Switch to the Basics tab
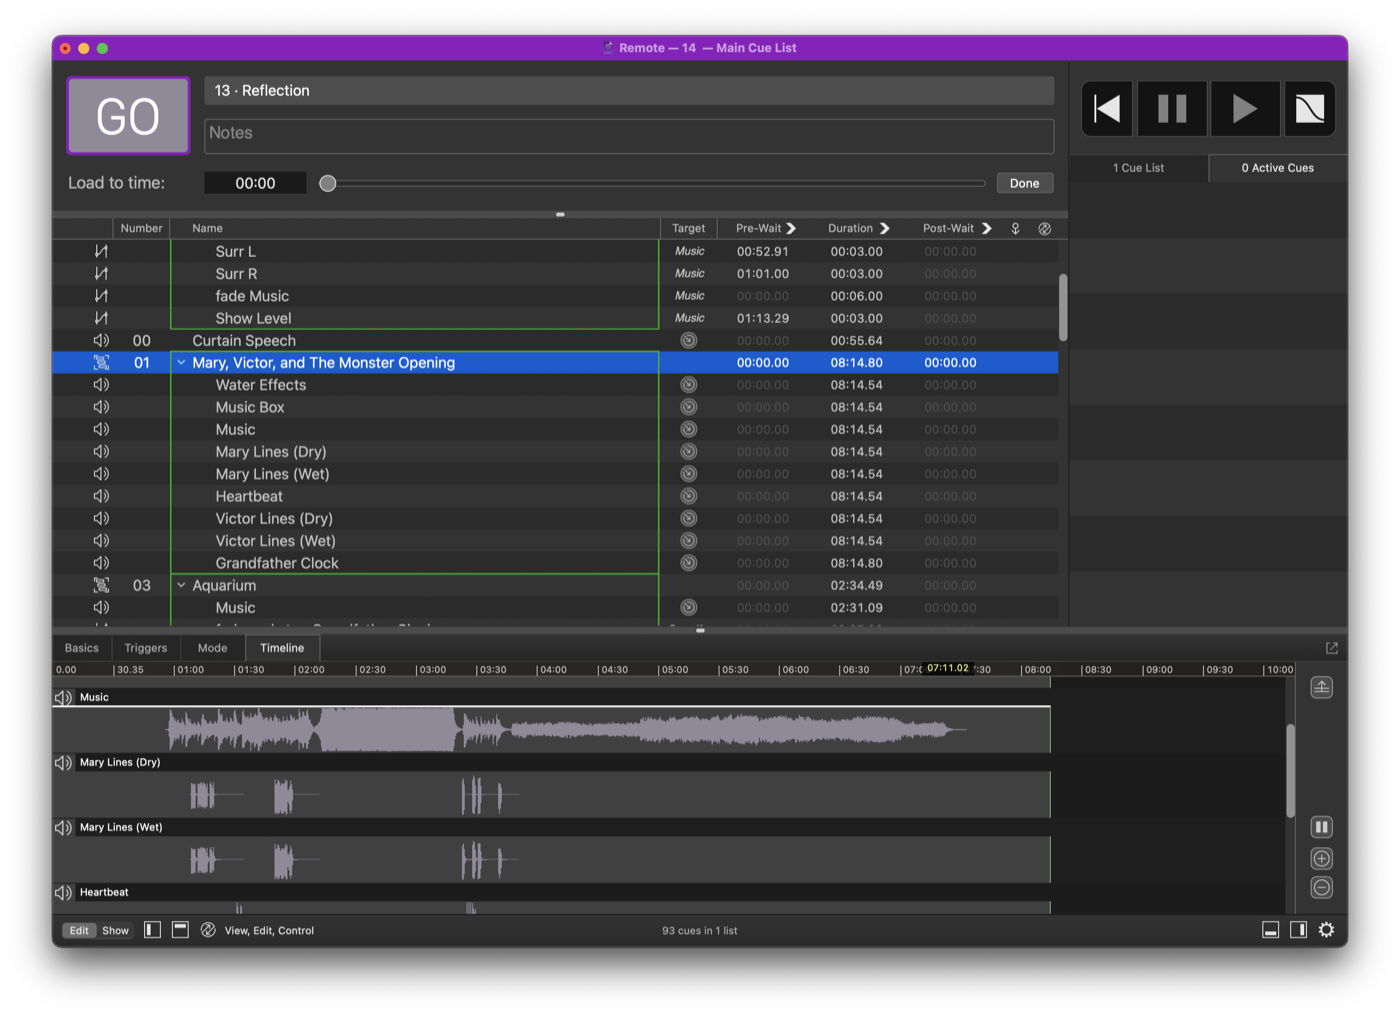1400x1016 pixels. point(81,647)
